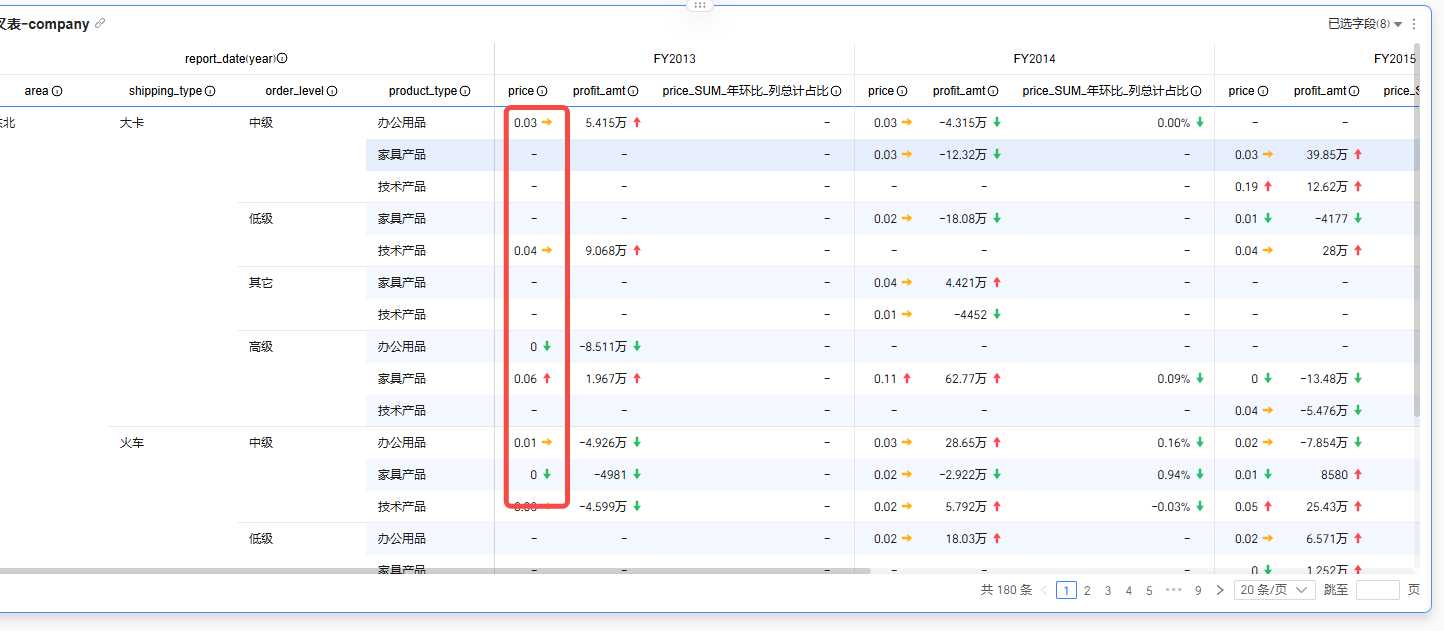Click the drag handle at the top center
The height and width of the screenshot is (631, 1444).
[x=699, y=5]
